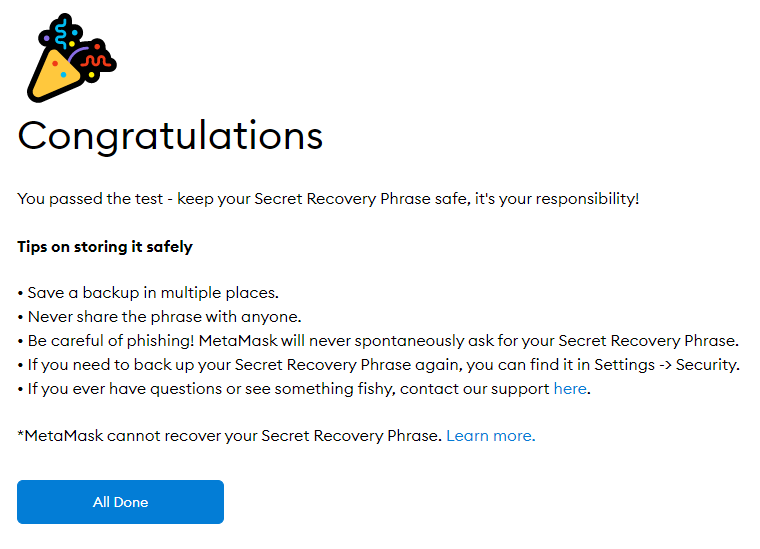Open the support 'here' link
The height and width of the screenshot is (549, 760).
point(570,388)
